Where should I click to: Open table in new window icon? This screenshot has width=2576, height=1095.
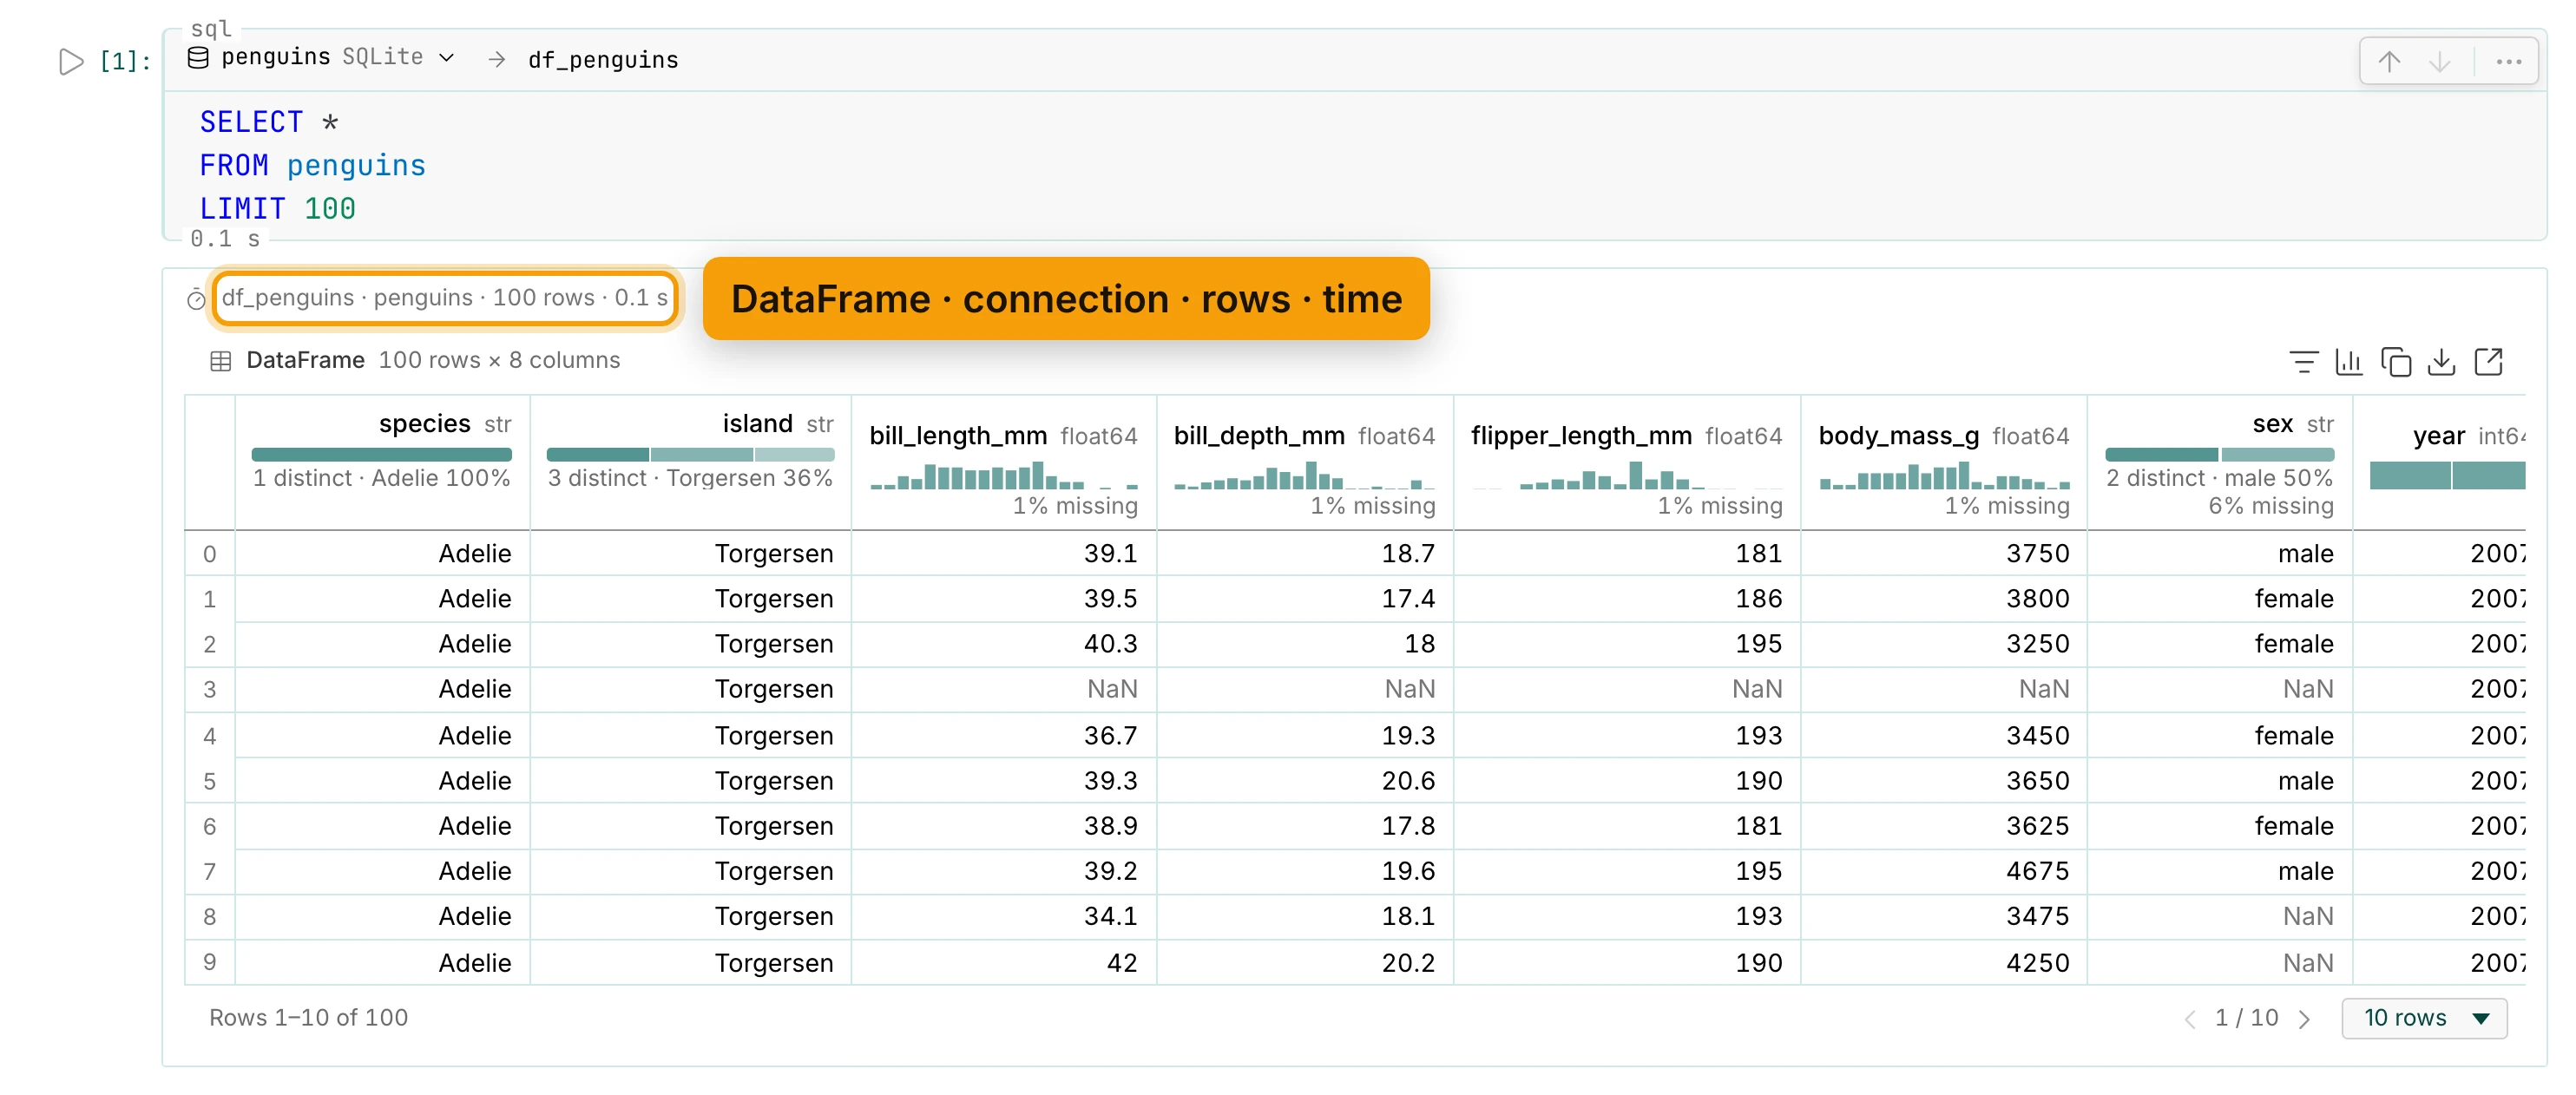(2488, 361)
